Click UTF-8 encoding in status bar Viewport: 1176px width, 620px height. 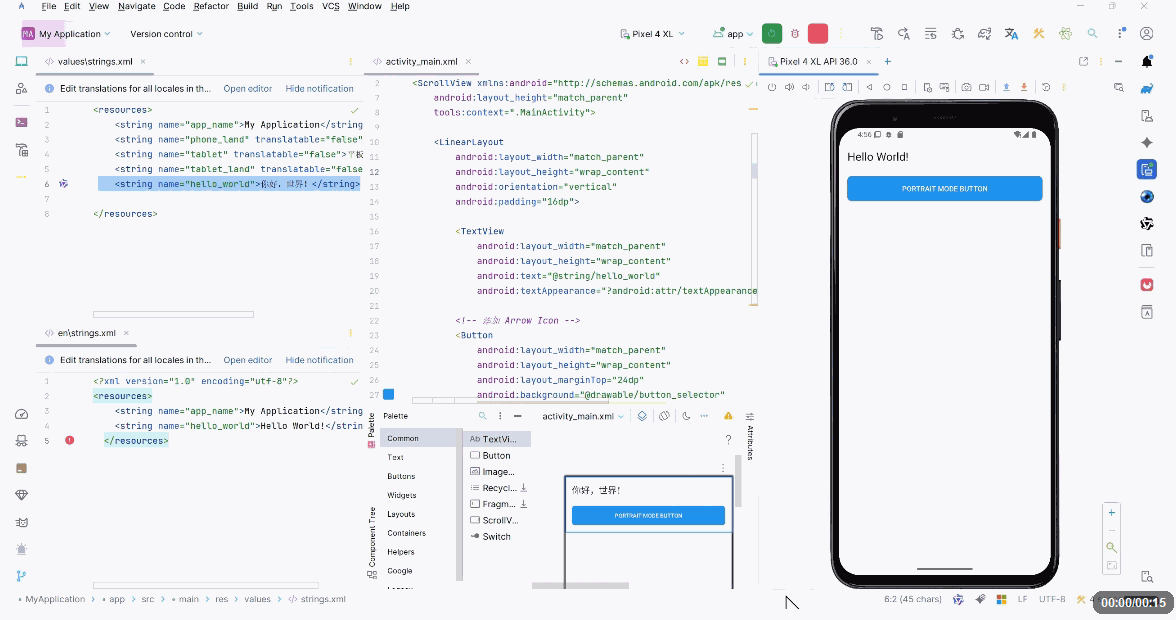pyautogui.click(x=1052, y=599)
